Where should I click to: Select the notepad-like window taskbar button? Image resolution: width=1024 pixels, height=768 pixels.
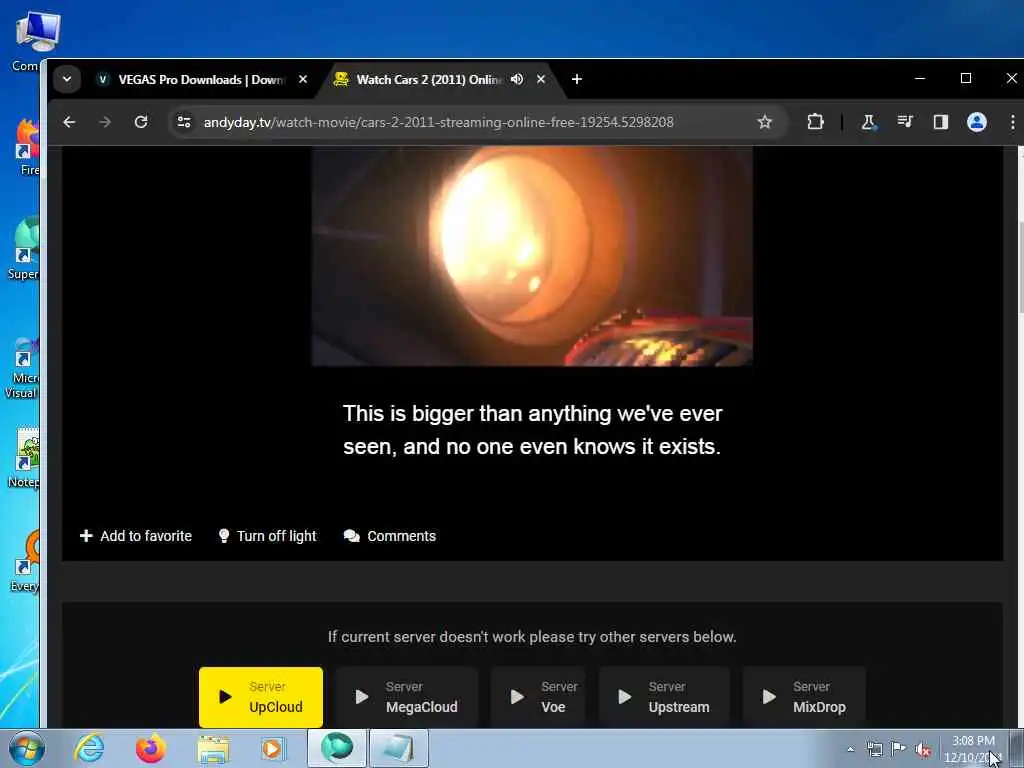(399, 748)
